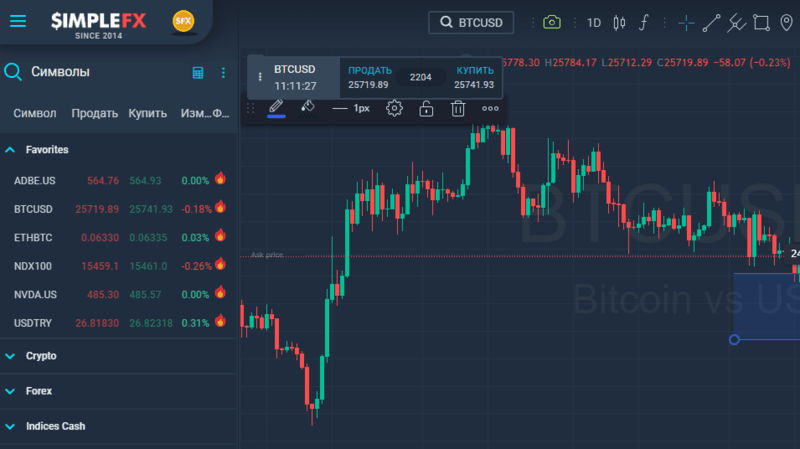Click USDTRY buy price 26.82318

(151, 323)
